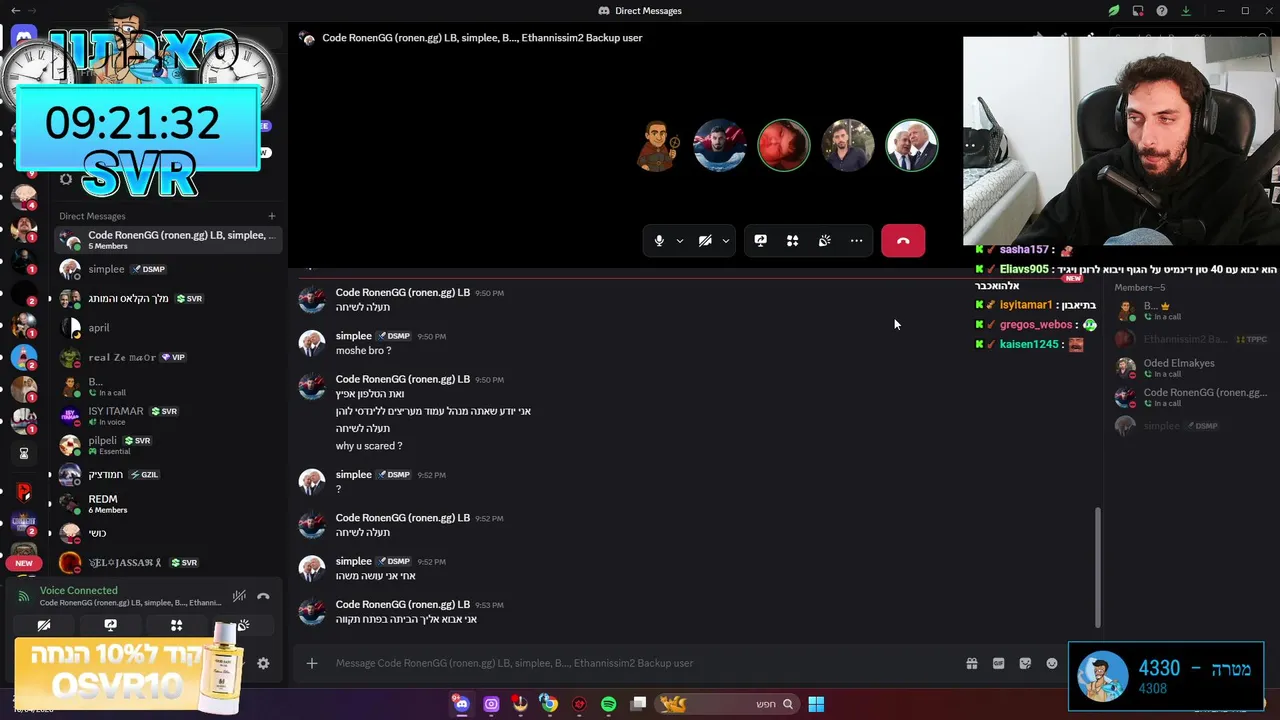Viewport: 1280px width, 720px height.
Task: Click the green leaf icon in title bar
Action: tap(1113, 11)
